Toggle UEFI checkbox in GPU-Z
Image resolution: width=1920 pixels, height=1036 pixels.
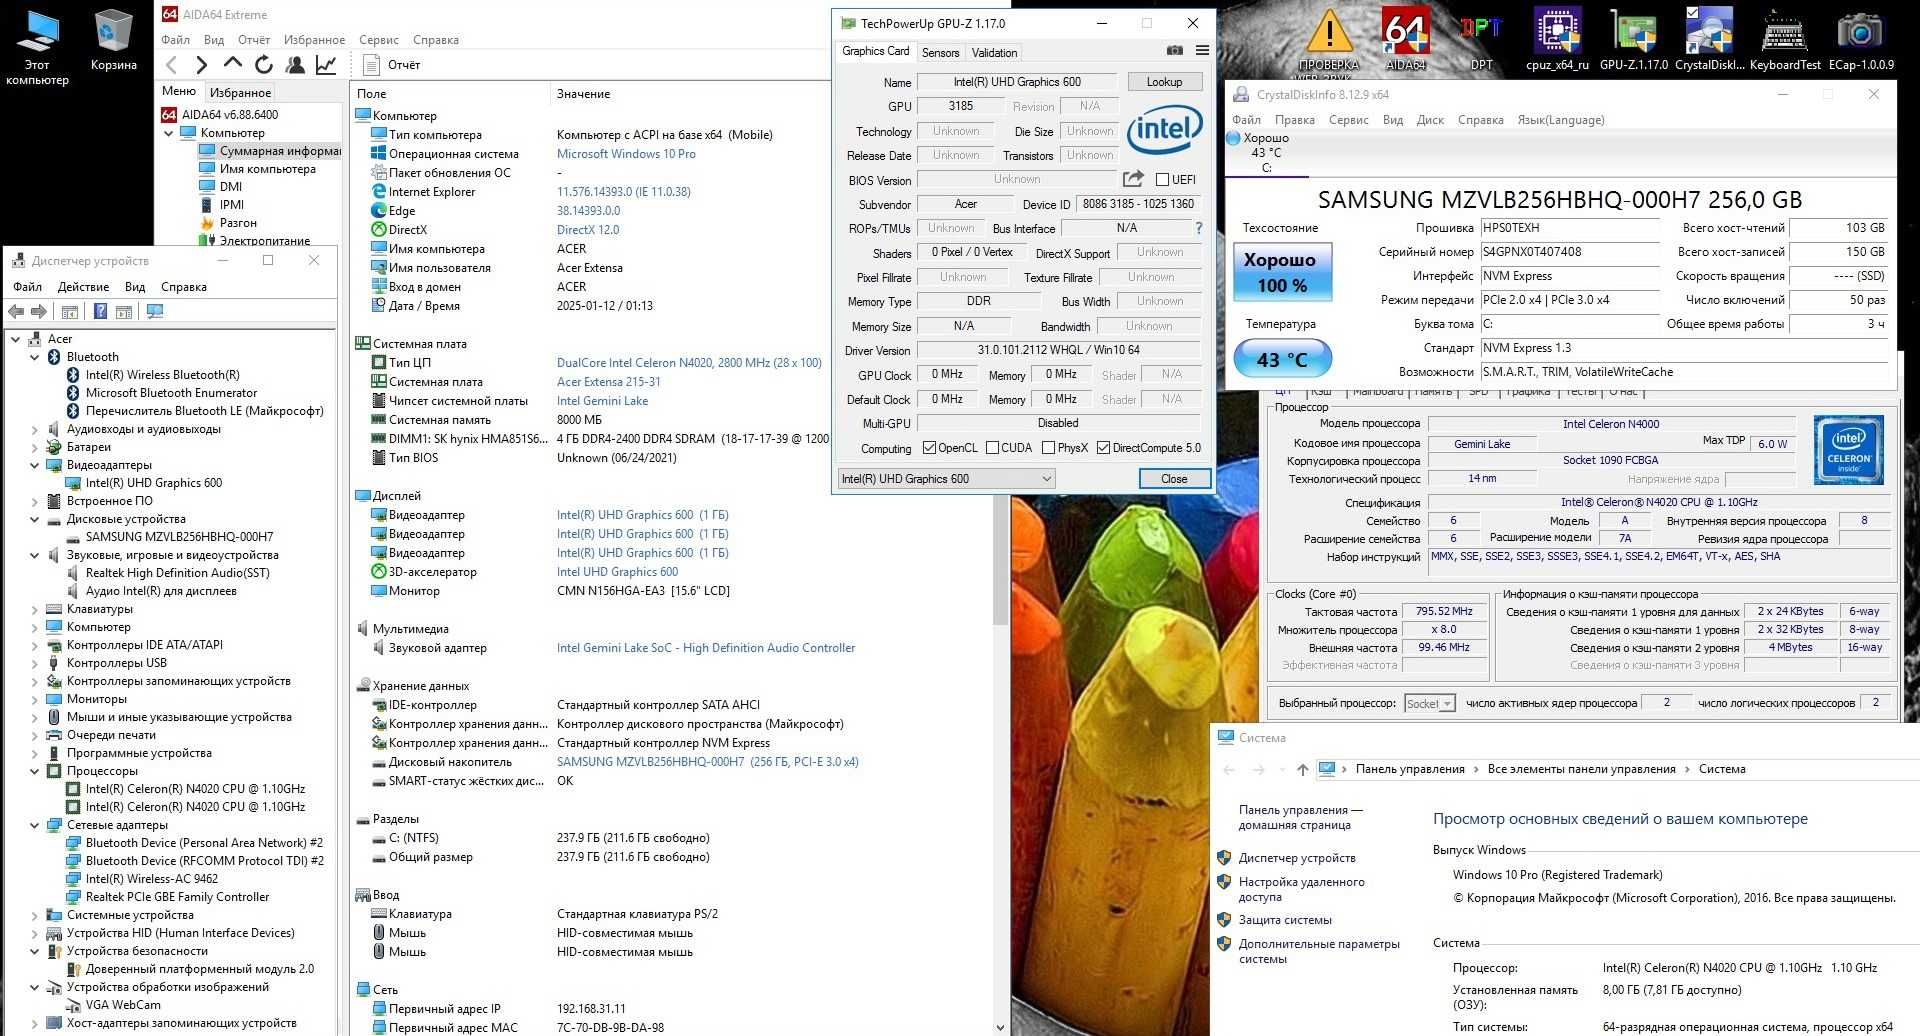[x=1162, y=180]
